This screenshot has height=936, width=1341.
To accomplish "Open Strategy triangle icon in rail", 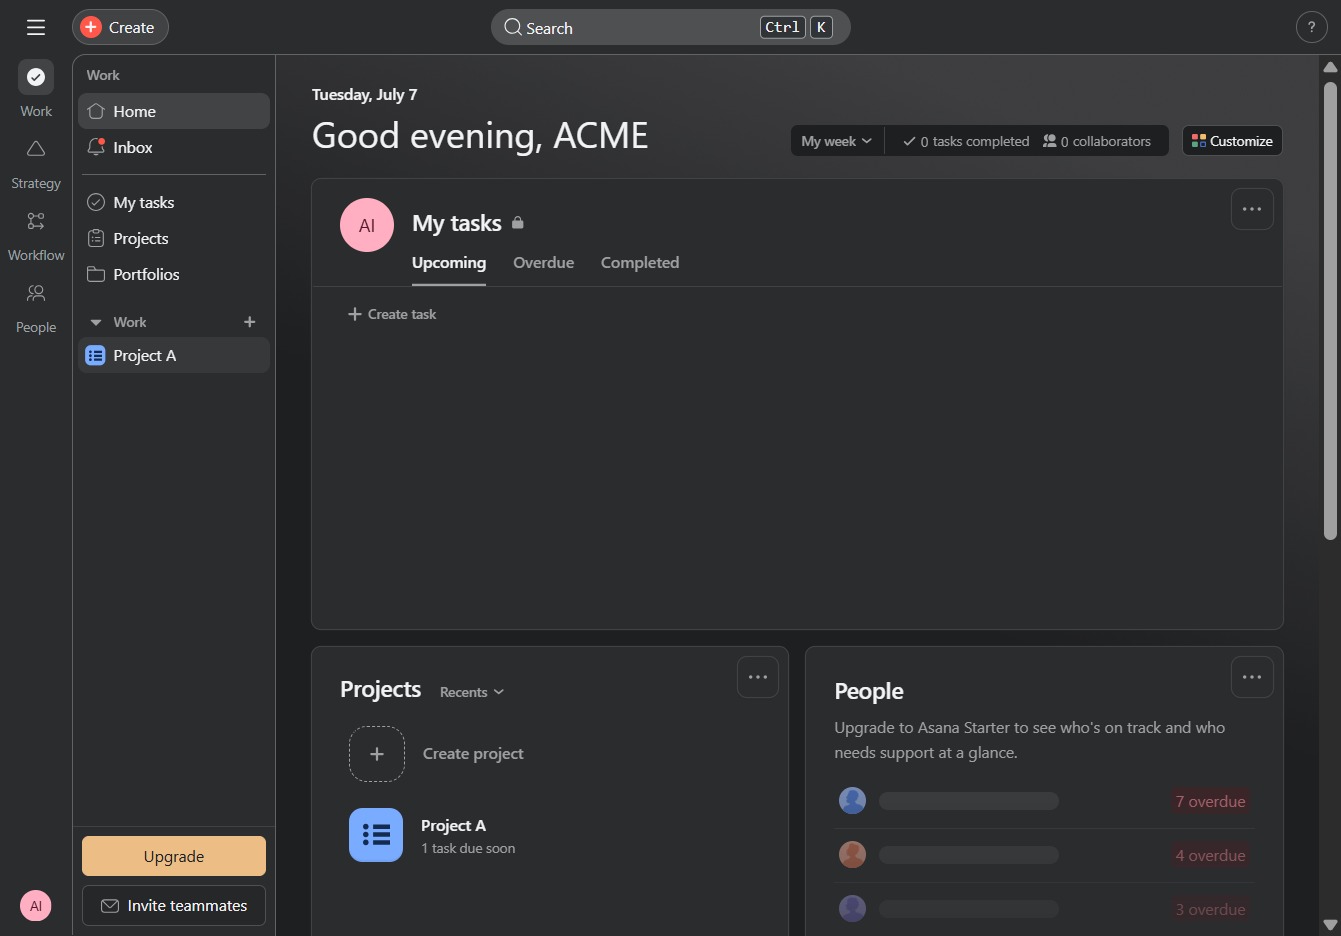I will pos(36,149).
